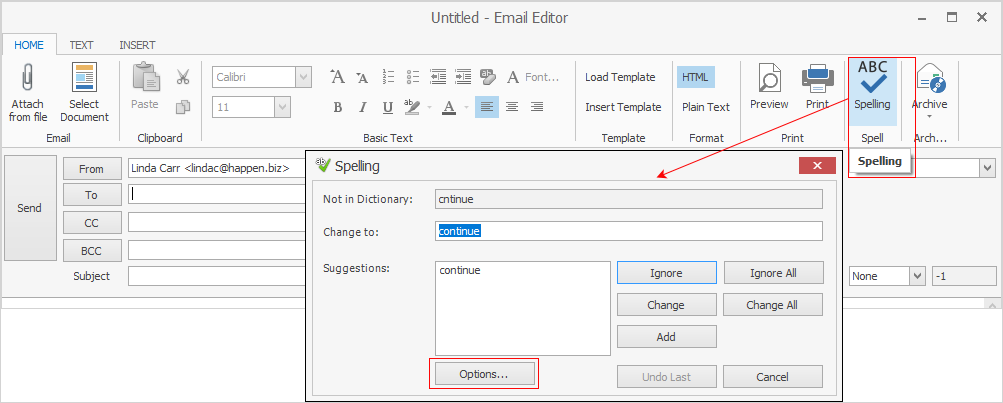This screenshot has height=403, width=1003.
Task: Switch to the TEXT ribbon tab
Action: point(81,45)
